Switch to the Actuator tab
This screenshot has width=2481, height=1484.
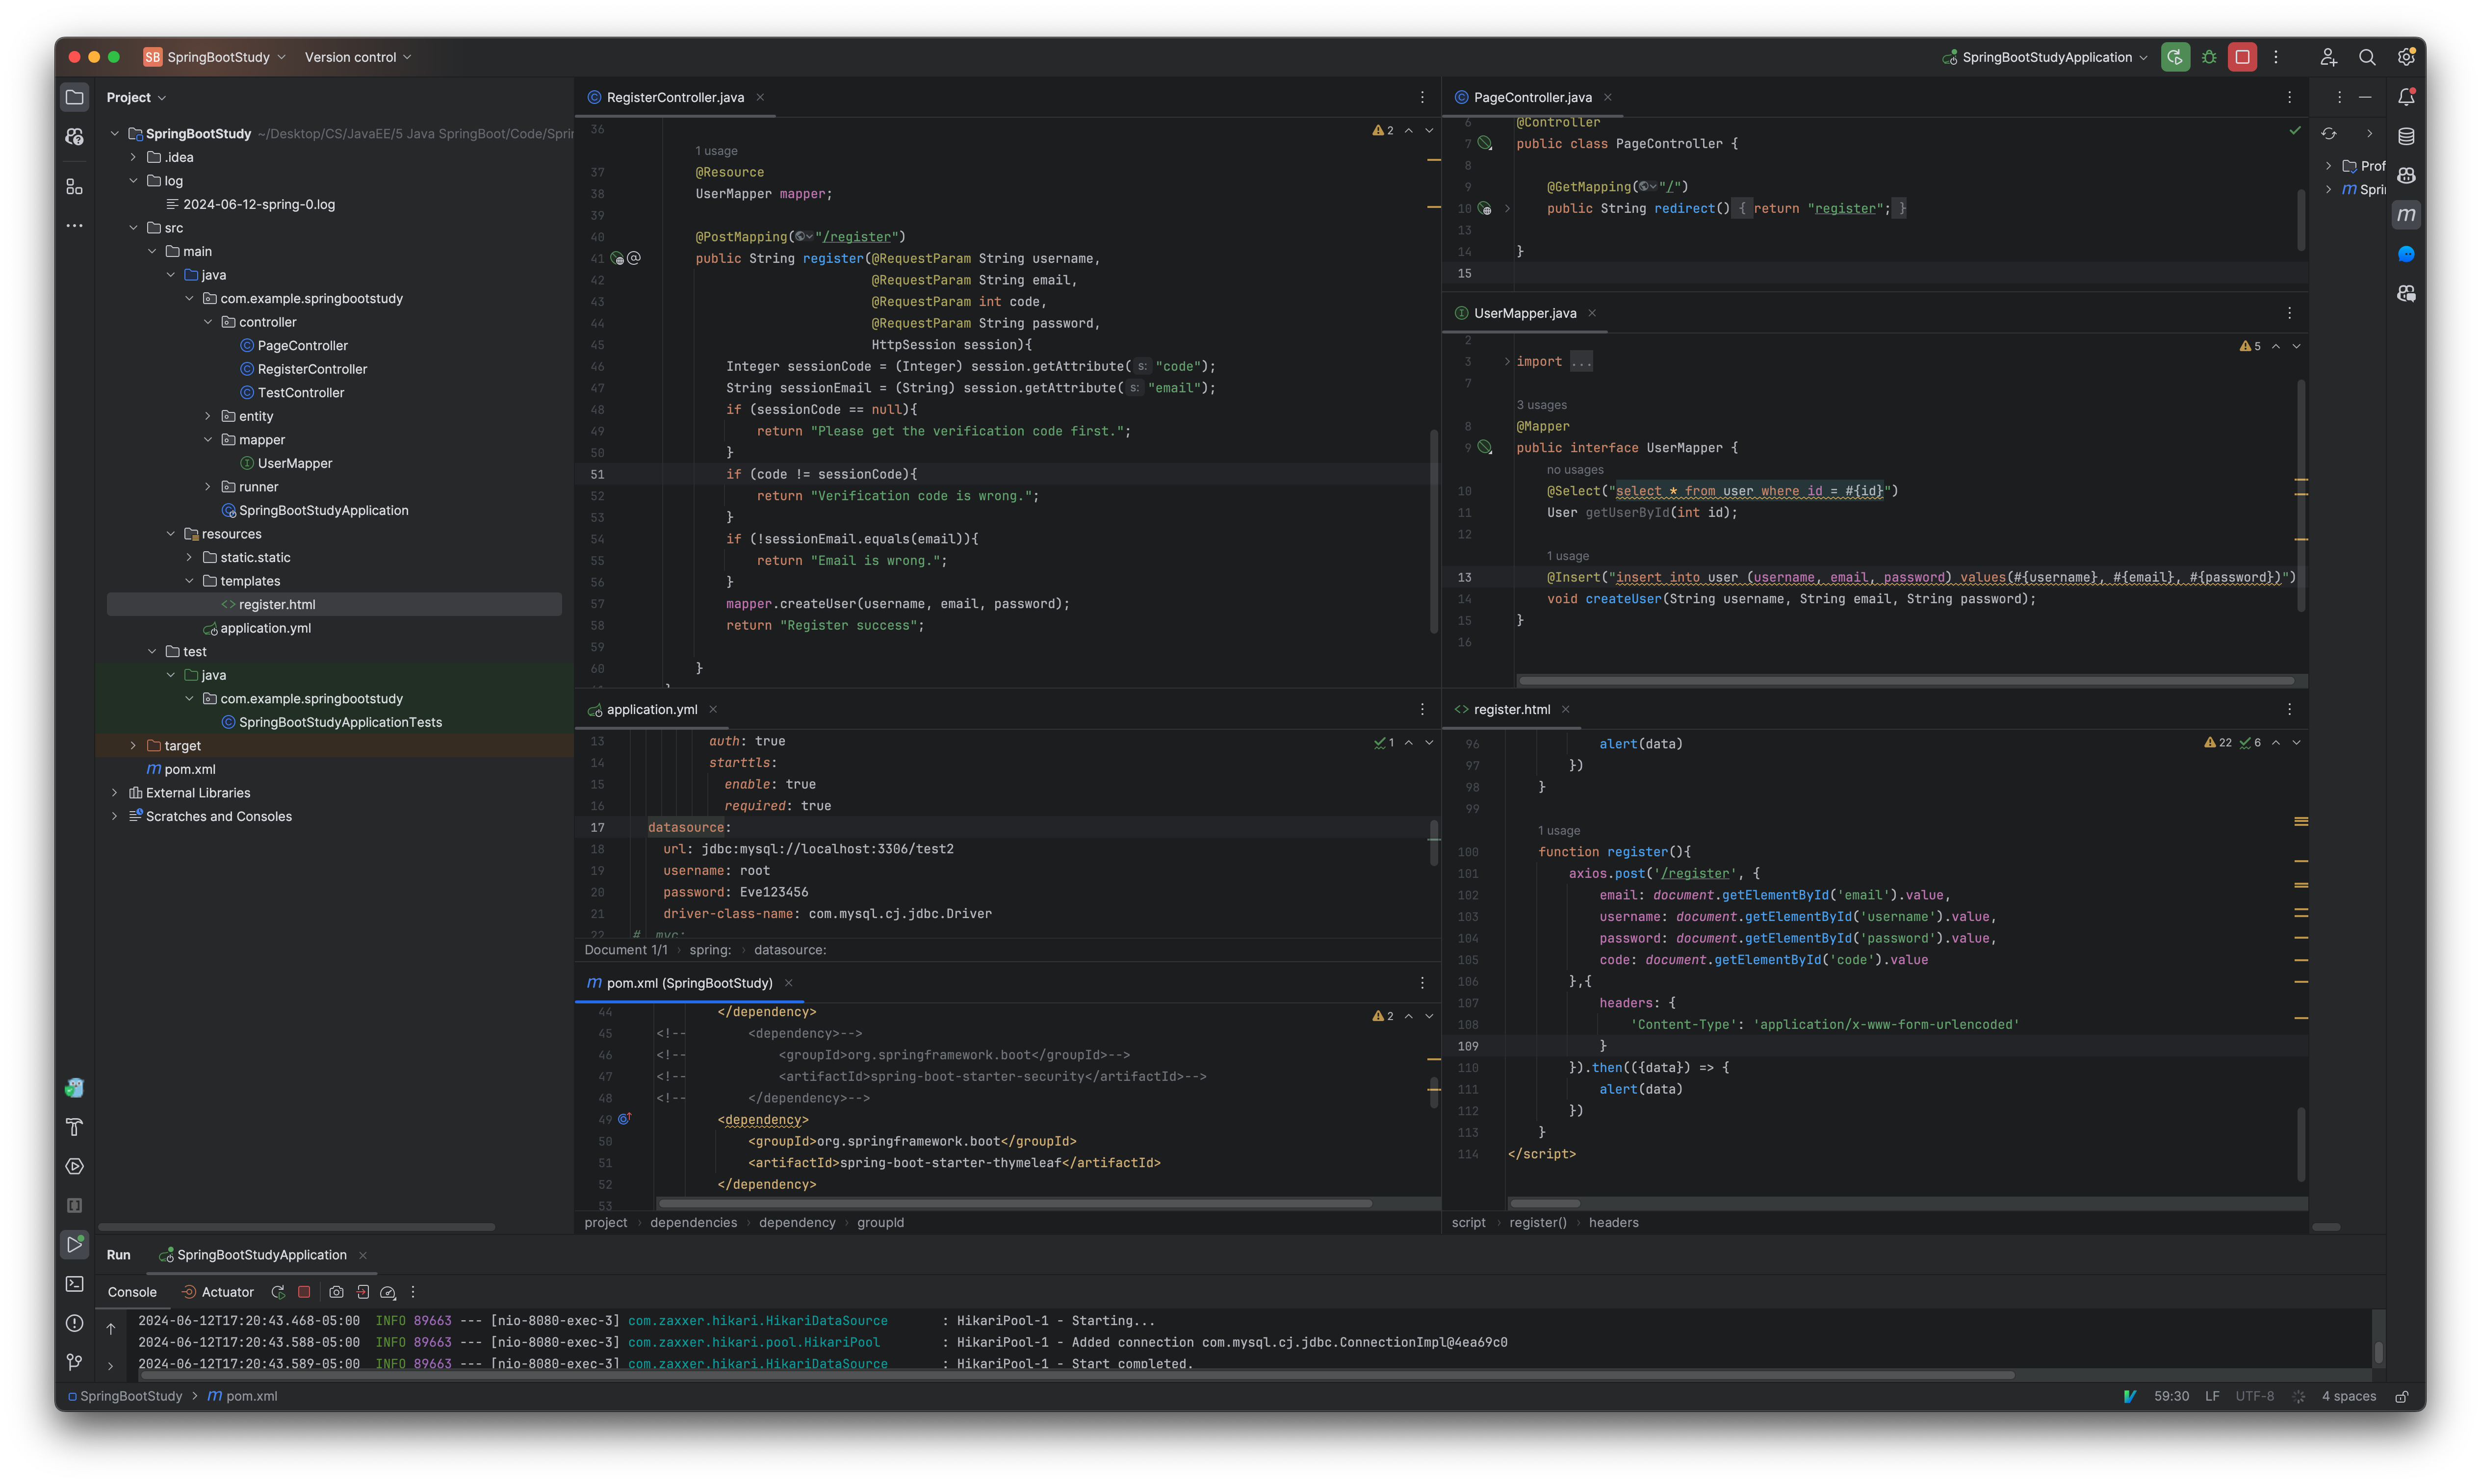[217, 1292]
